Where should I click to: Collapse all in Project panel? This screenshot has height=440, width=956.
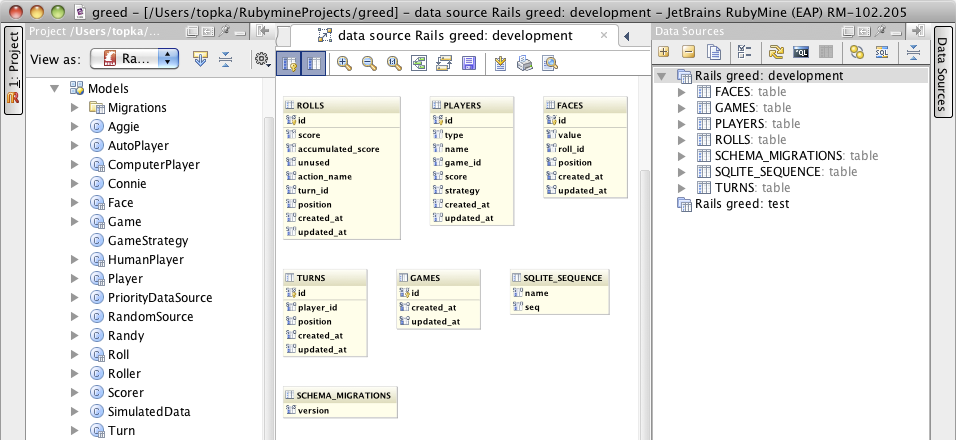(226, 59)
